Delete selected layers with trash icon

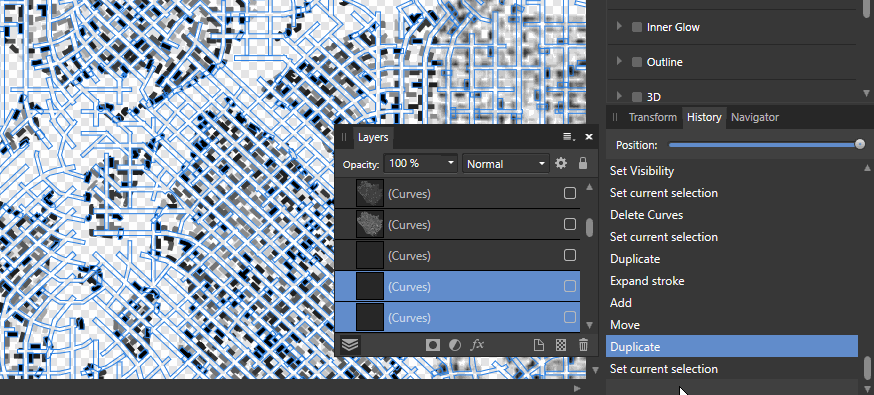click(x=583, y=345)
